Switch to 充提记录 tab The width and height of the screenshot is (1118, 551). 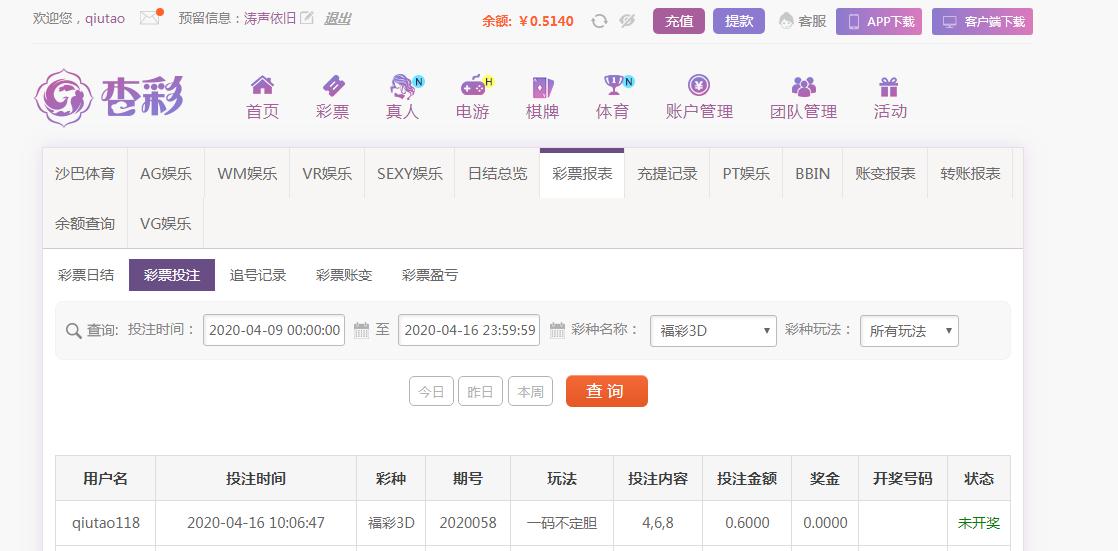pyautogui.click(x=667, y=173)
